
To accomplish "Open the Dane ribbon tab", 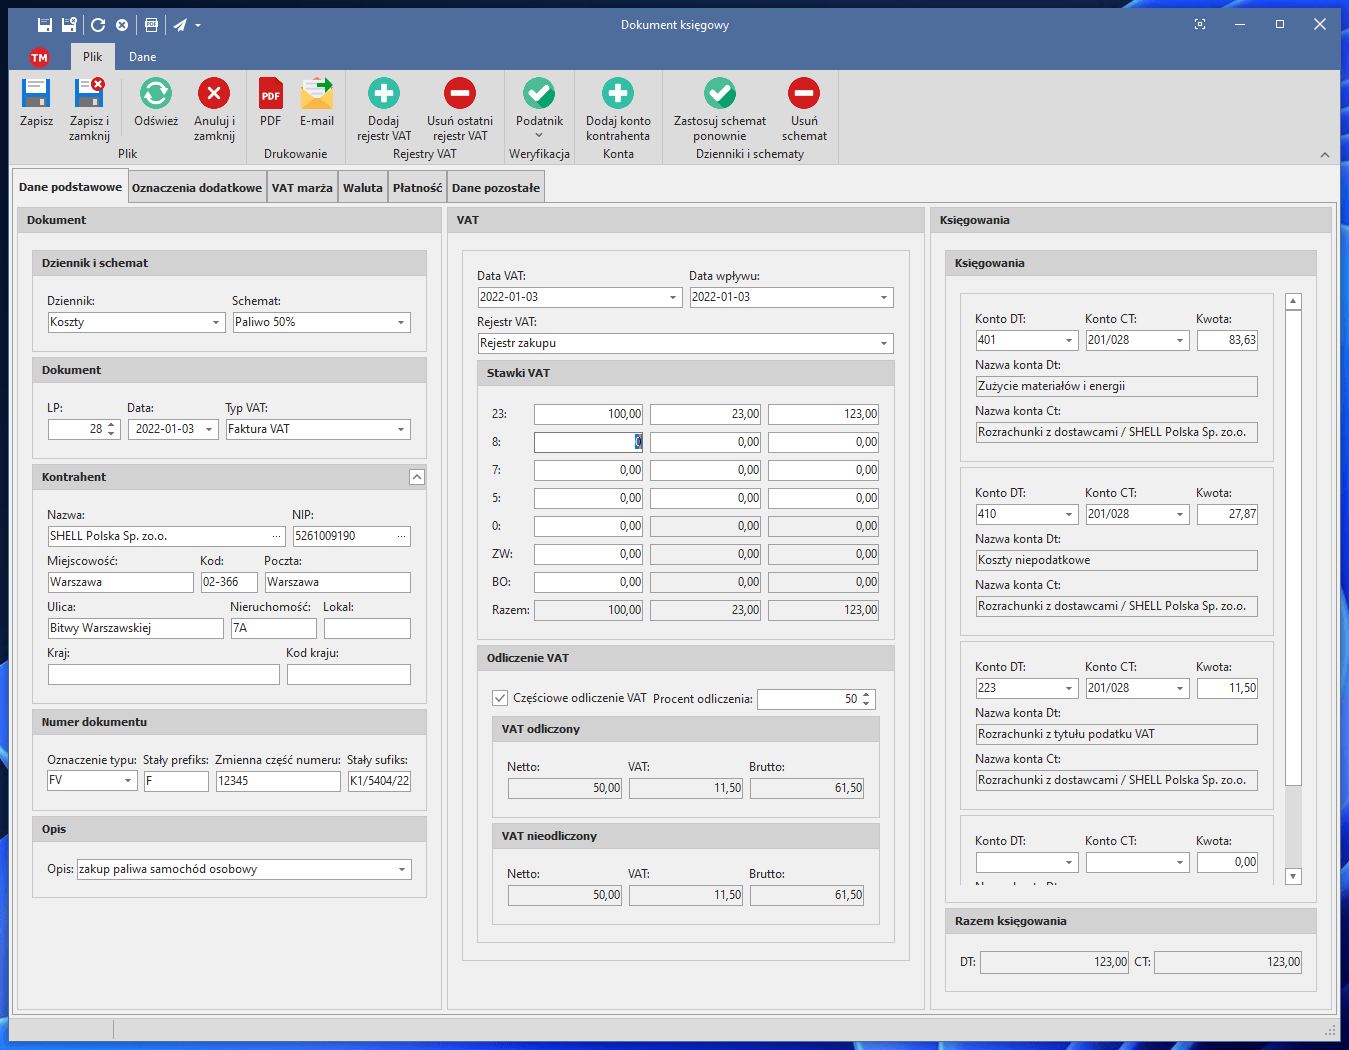I will pos(142,57).
